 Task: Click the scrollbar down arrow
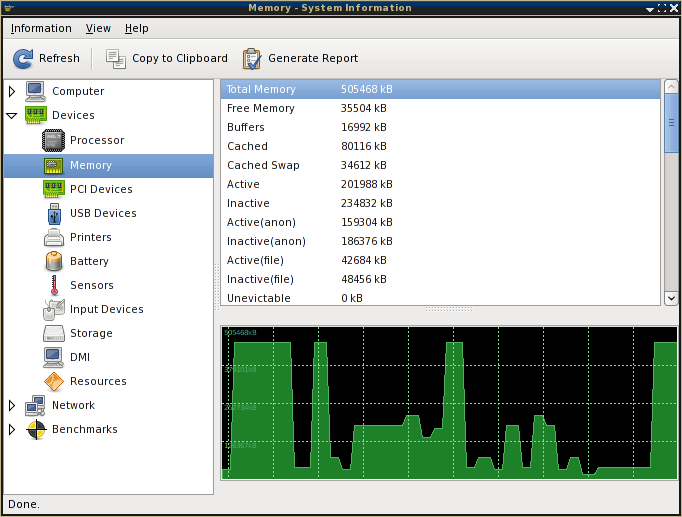[671, 298]
